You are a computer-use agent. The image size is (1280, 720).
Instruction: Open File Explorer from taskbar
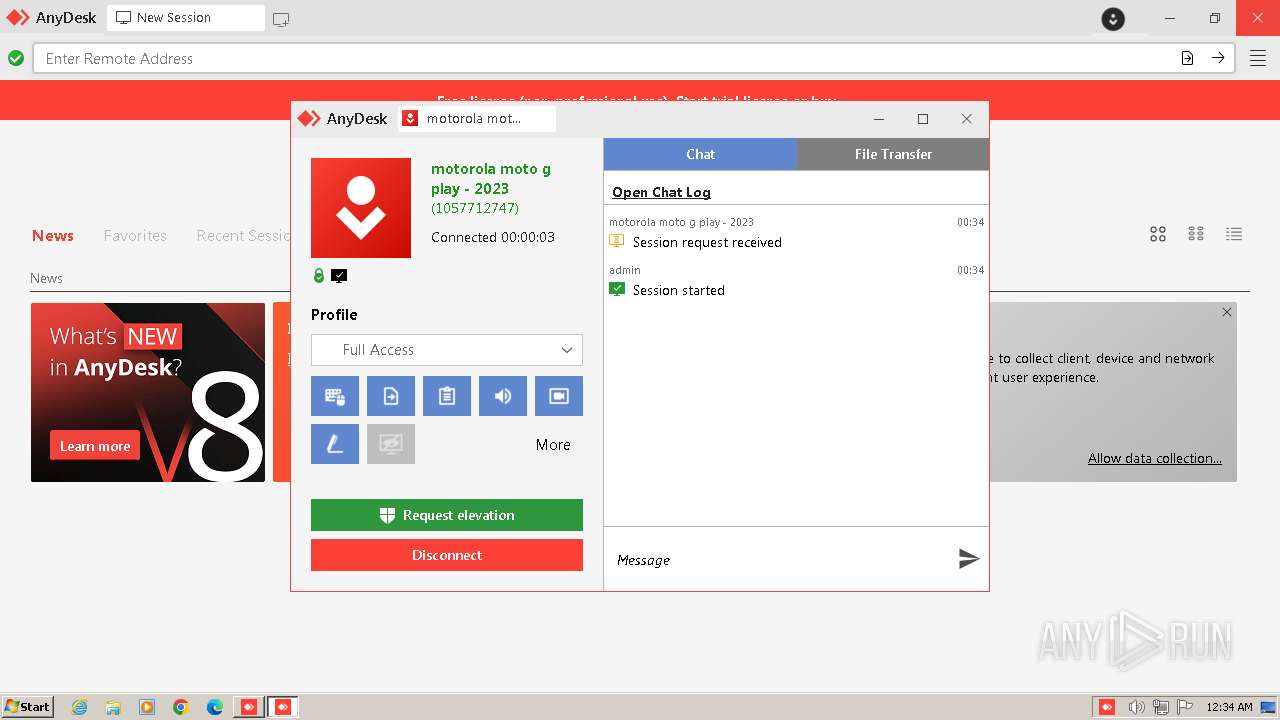click(x=113, y=707)
